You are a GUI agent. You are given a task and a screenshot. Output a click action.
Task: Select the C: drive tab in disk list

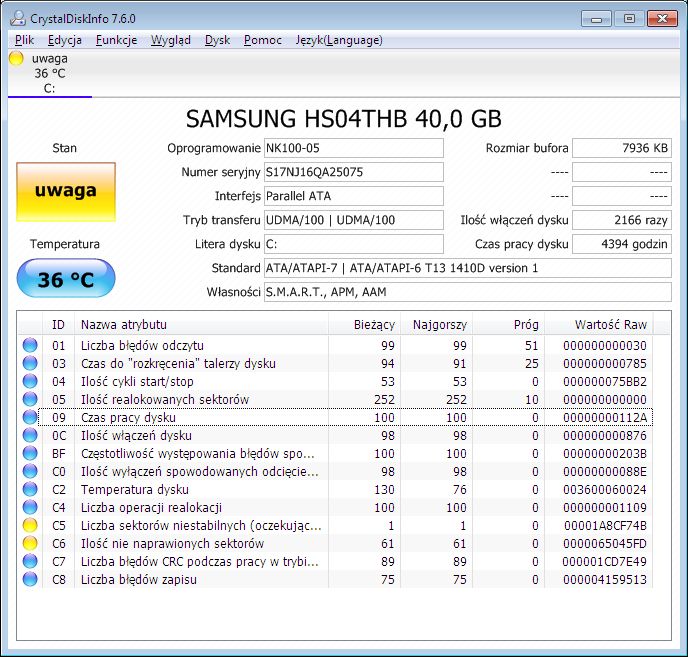pos(50,73)
